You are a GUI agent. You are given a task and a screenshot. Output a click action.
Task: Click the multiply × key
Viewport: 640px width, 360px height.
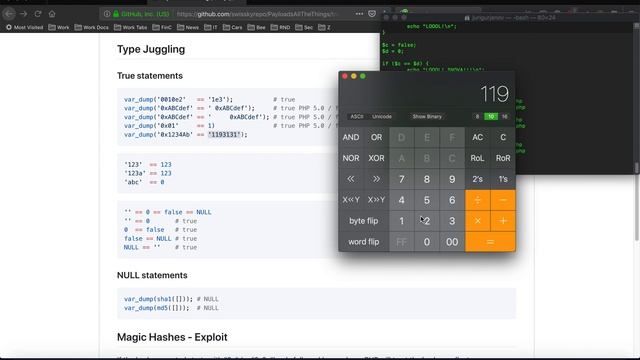(478, 221)
